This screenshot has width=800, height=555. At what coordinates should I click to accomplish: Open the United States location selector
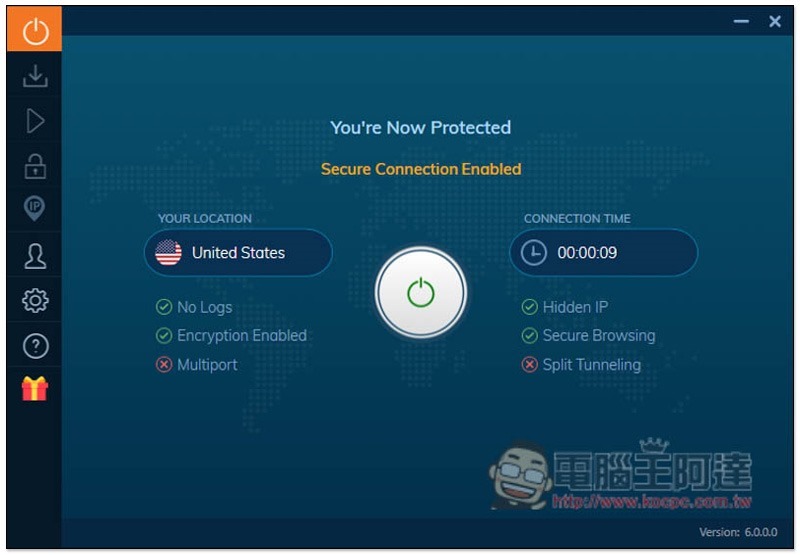(238, 253)
